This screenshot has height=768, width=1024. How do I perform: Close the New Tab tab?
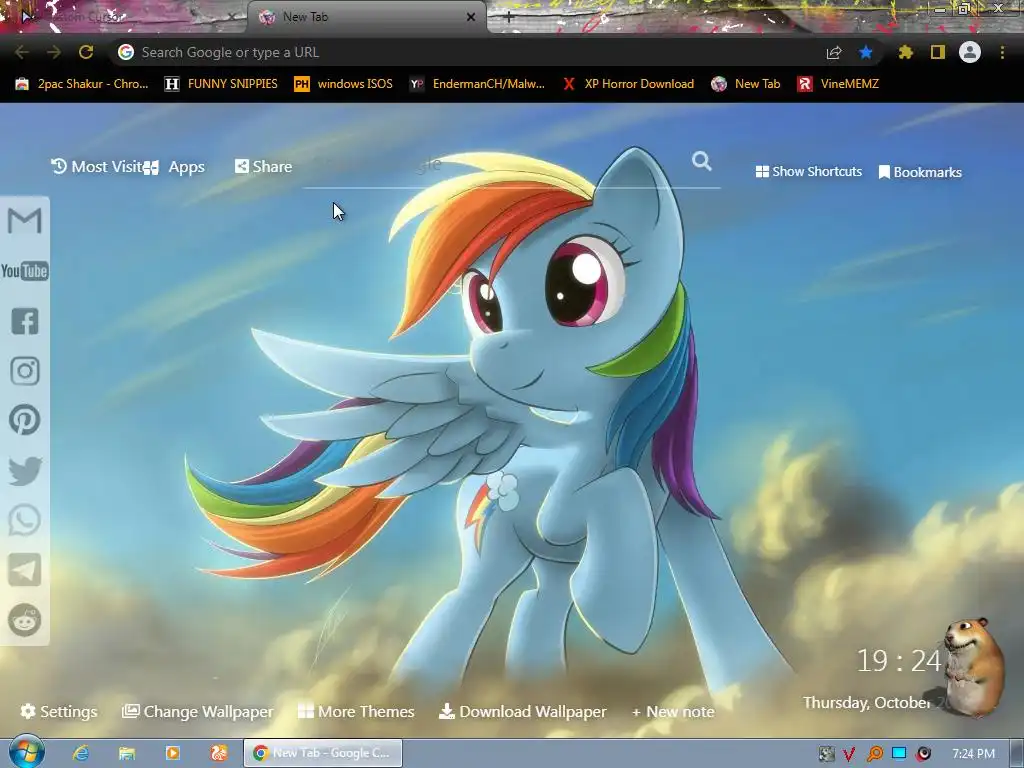pyautogui.click(x=471, y=18)
